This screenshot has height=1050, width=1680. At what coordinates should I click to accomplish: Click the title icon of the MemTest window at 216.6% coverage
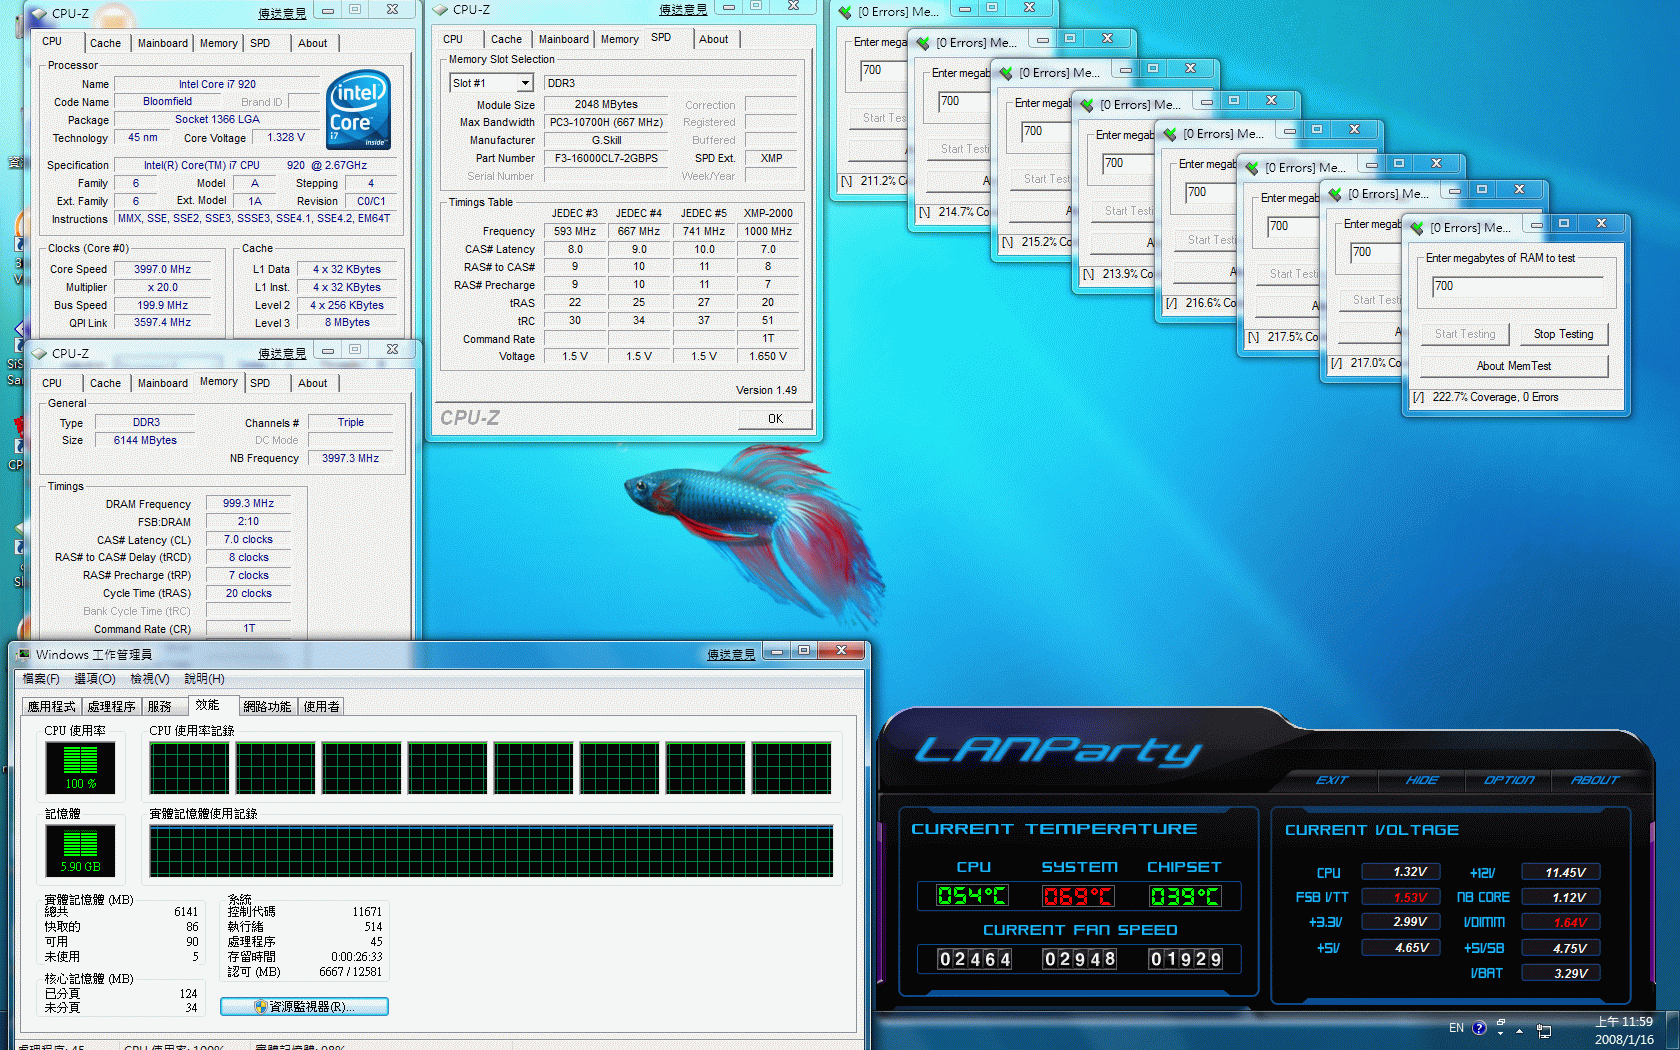point(1170,134)
